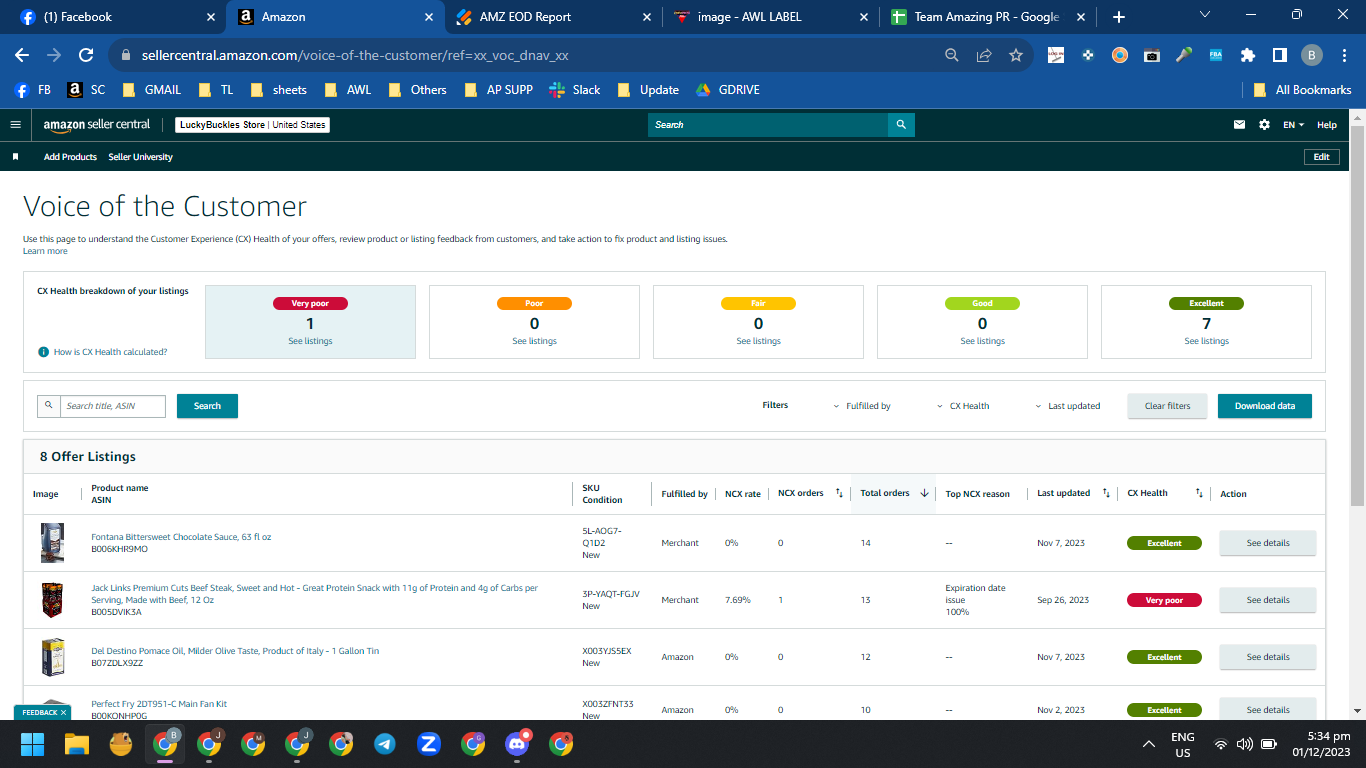Viewport: 1366px width, 768px height.
Task: Open the Seller Central hamburger menu
Action: (x=15, y=125)
